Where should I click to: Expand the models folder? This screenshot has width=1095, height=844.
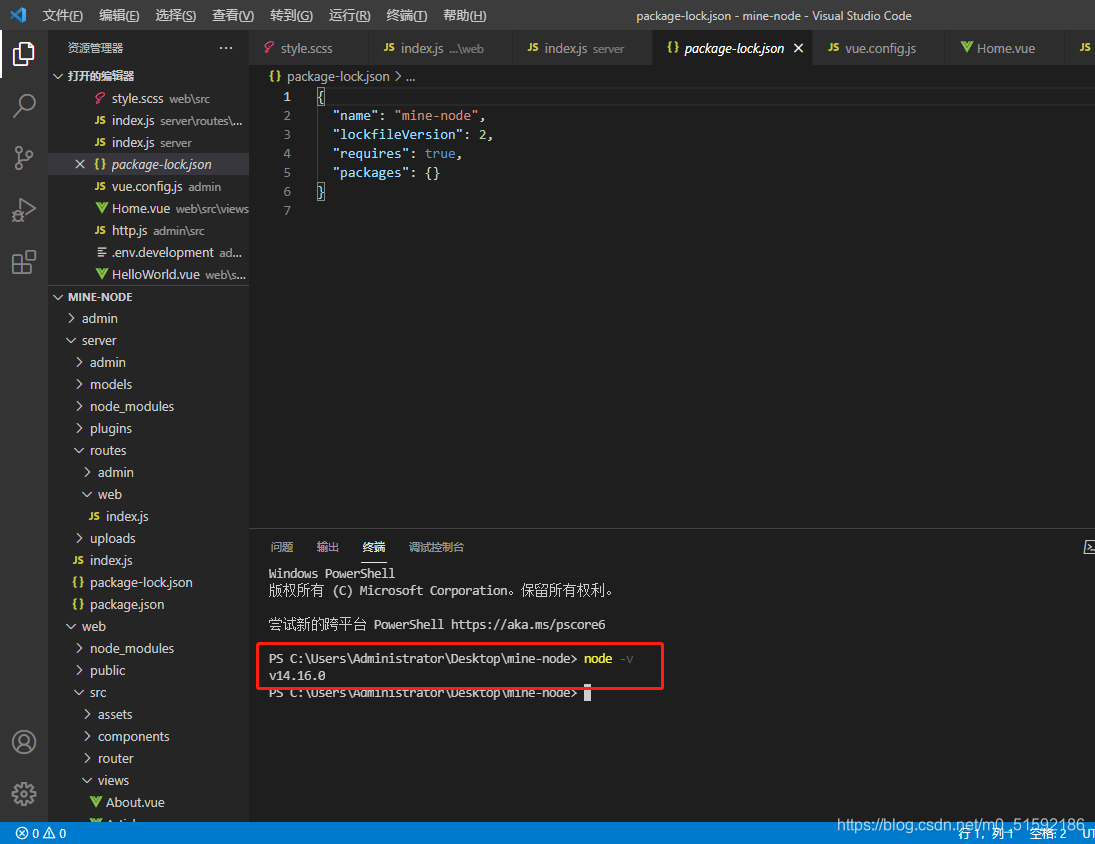coord(149,385)
